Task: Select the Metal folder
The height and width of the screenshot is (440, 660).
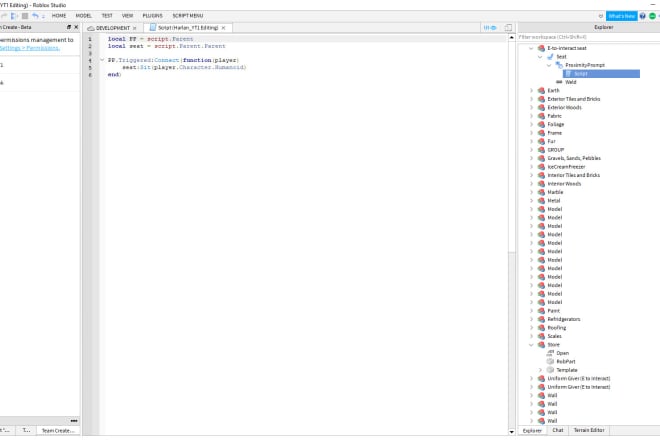Action: point(554,200)
